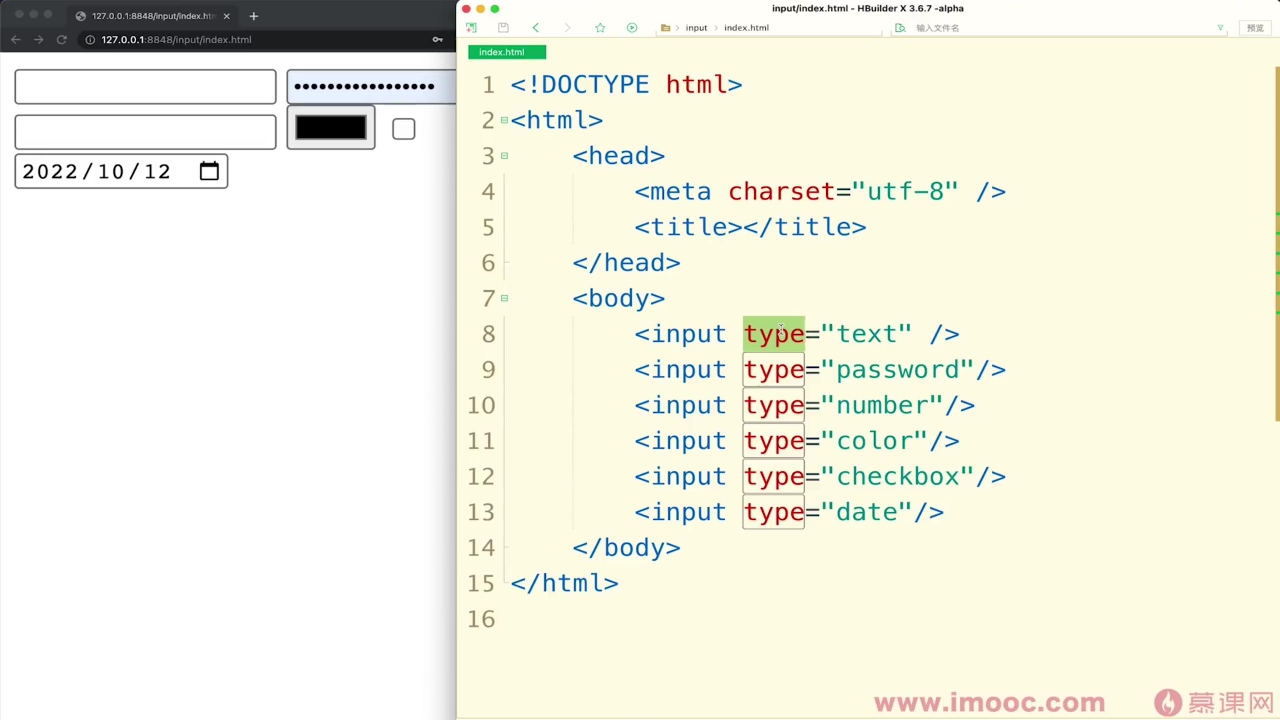Viewport: 1280px width, 720px height.
Task: Click the </body> closing tag
Action: click(x=627, y=548)
